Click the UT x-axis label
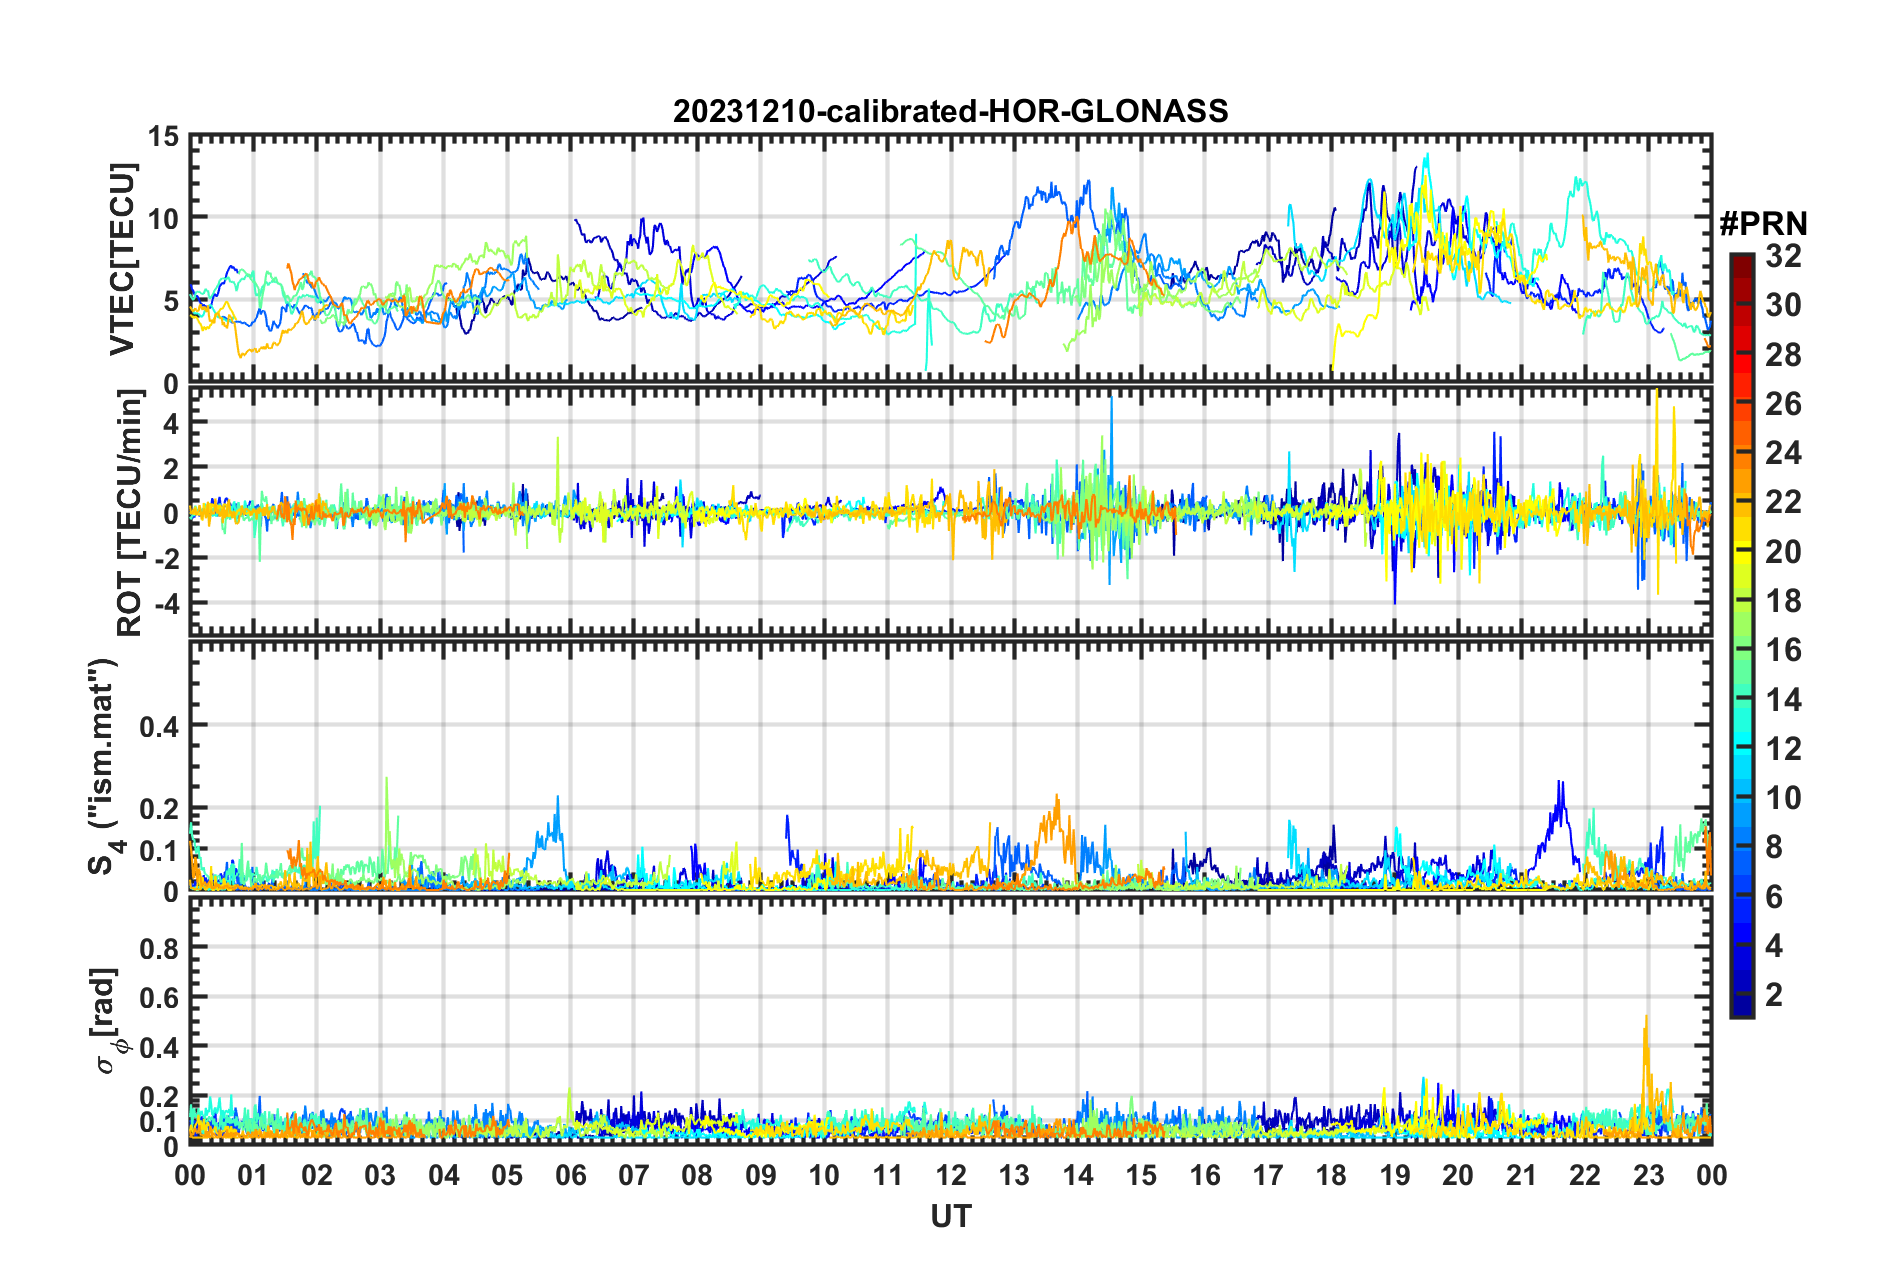The image size is (1902, 1272). [x=951, y=1216]
